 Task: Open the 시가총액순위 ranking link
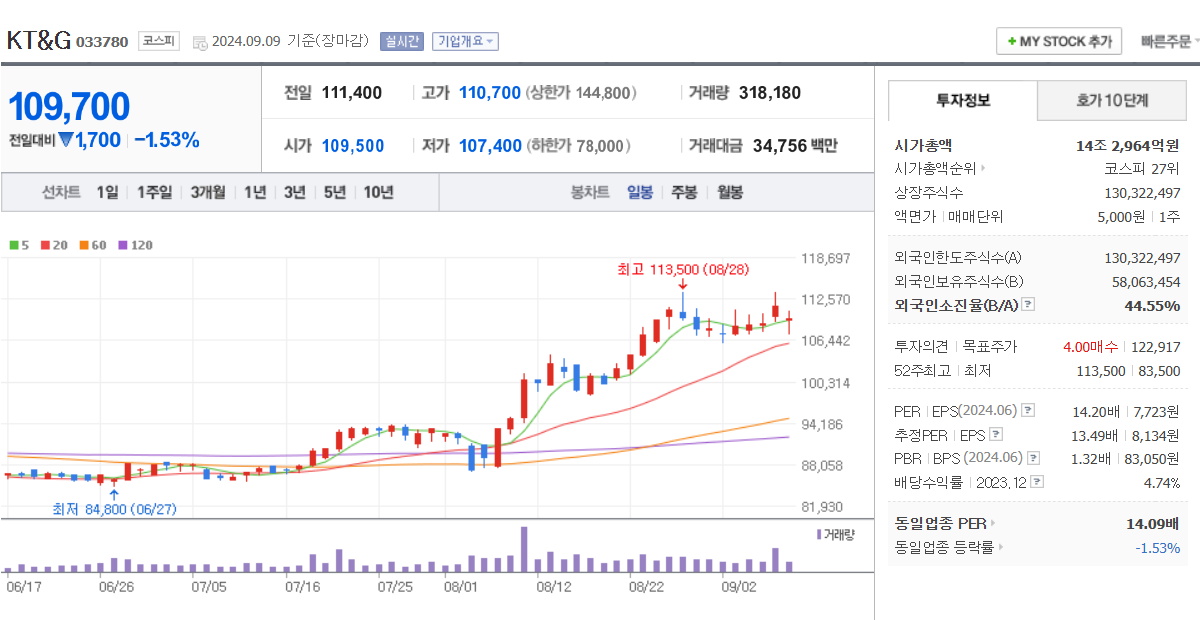[x=935, y=169]
